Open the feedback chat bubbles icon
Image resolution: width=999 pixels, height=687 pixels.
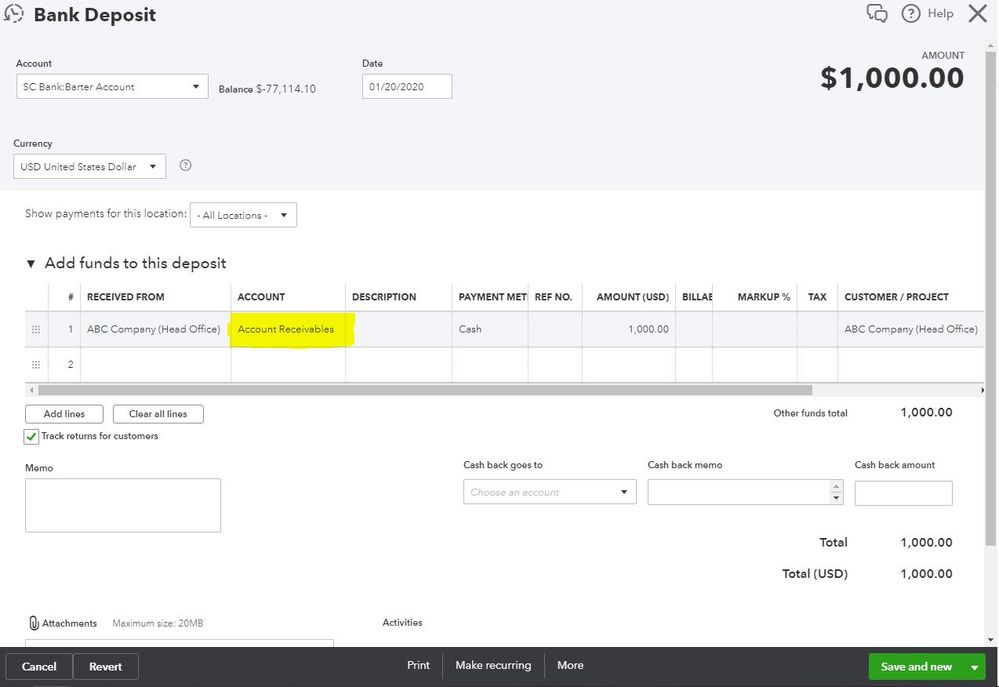click(x=877, y=13)
